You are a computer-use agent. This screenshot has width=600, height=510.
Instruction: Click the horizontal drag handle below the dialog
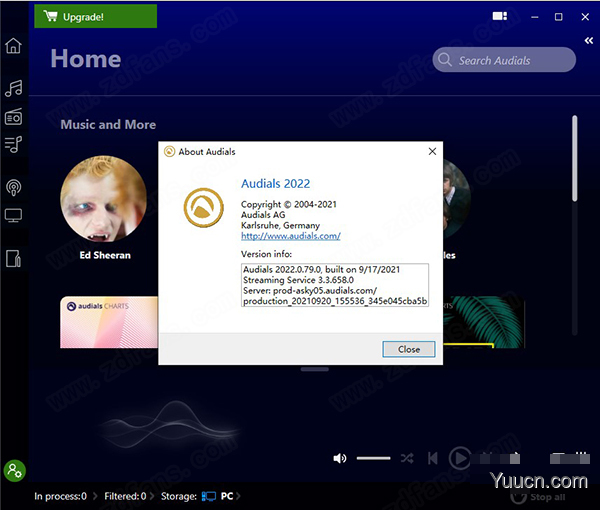pyautogui.click(x=315, y=369)
